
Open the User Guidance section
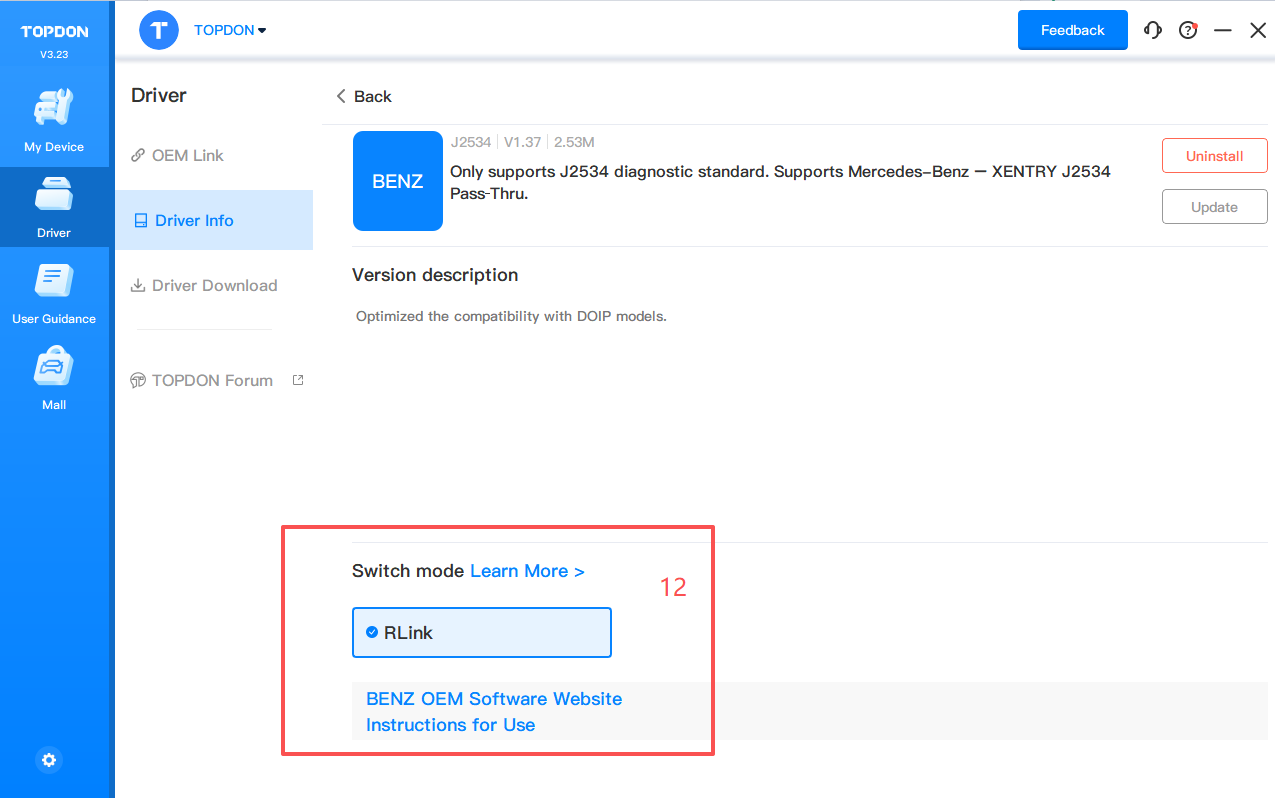coord(54,292)
